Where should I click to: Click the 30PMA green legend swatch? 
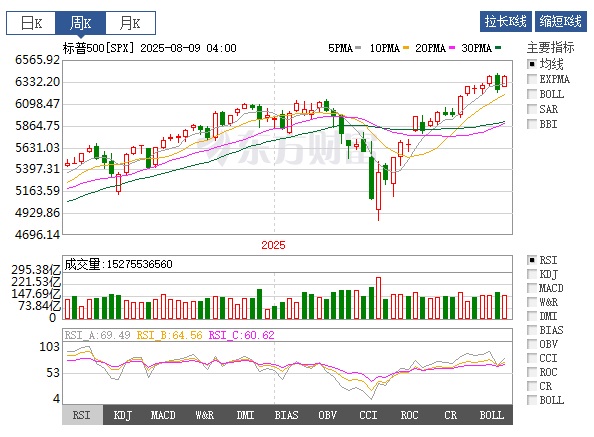498,48
